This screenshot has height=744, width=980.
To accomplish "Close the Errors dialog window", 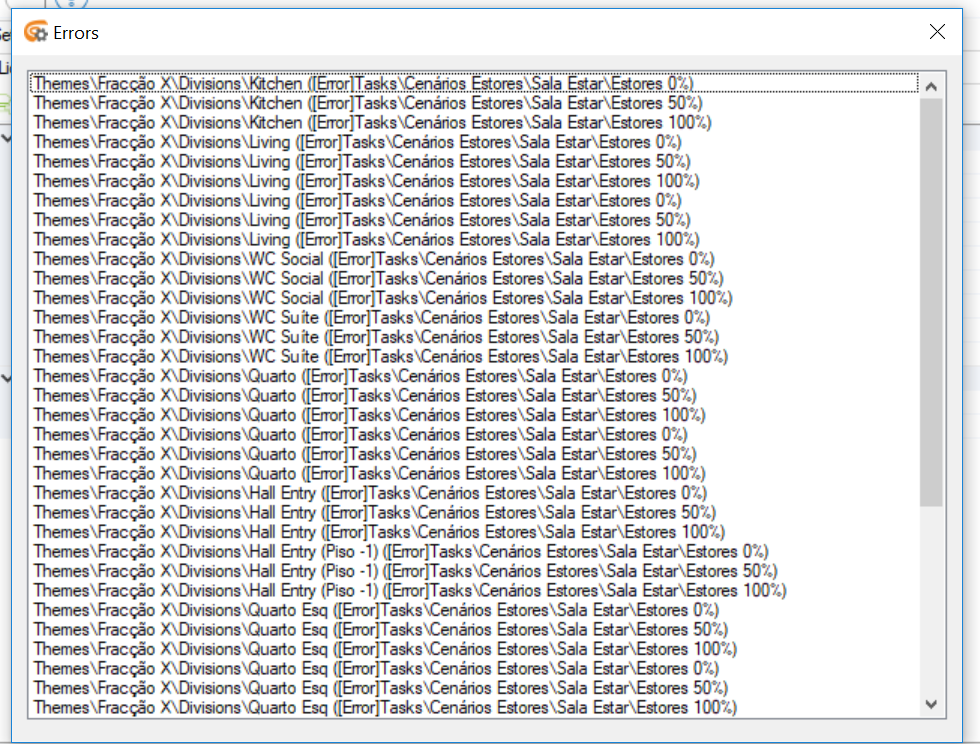I will tap(937, 32).
